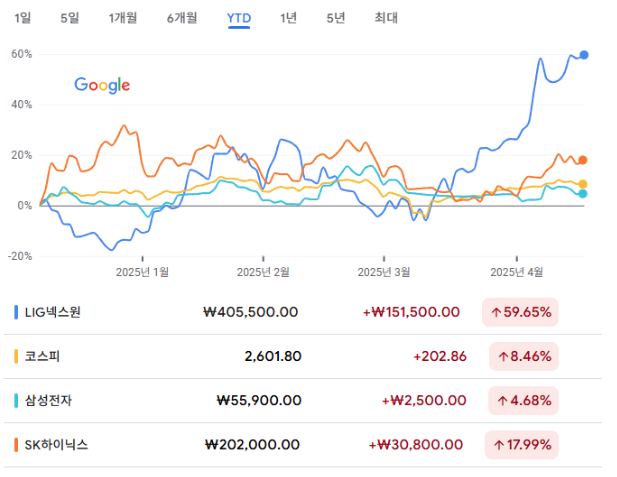This screenshot has height=477, width=617.
Task: Click the blue LIG넥스원 color marker
Action: coord(16,312)
